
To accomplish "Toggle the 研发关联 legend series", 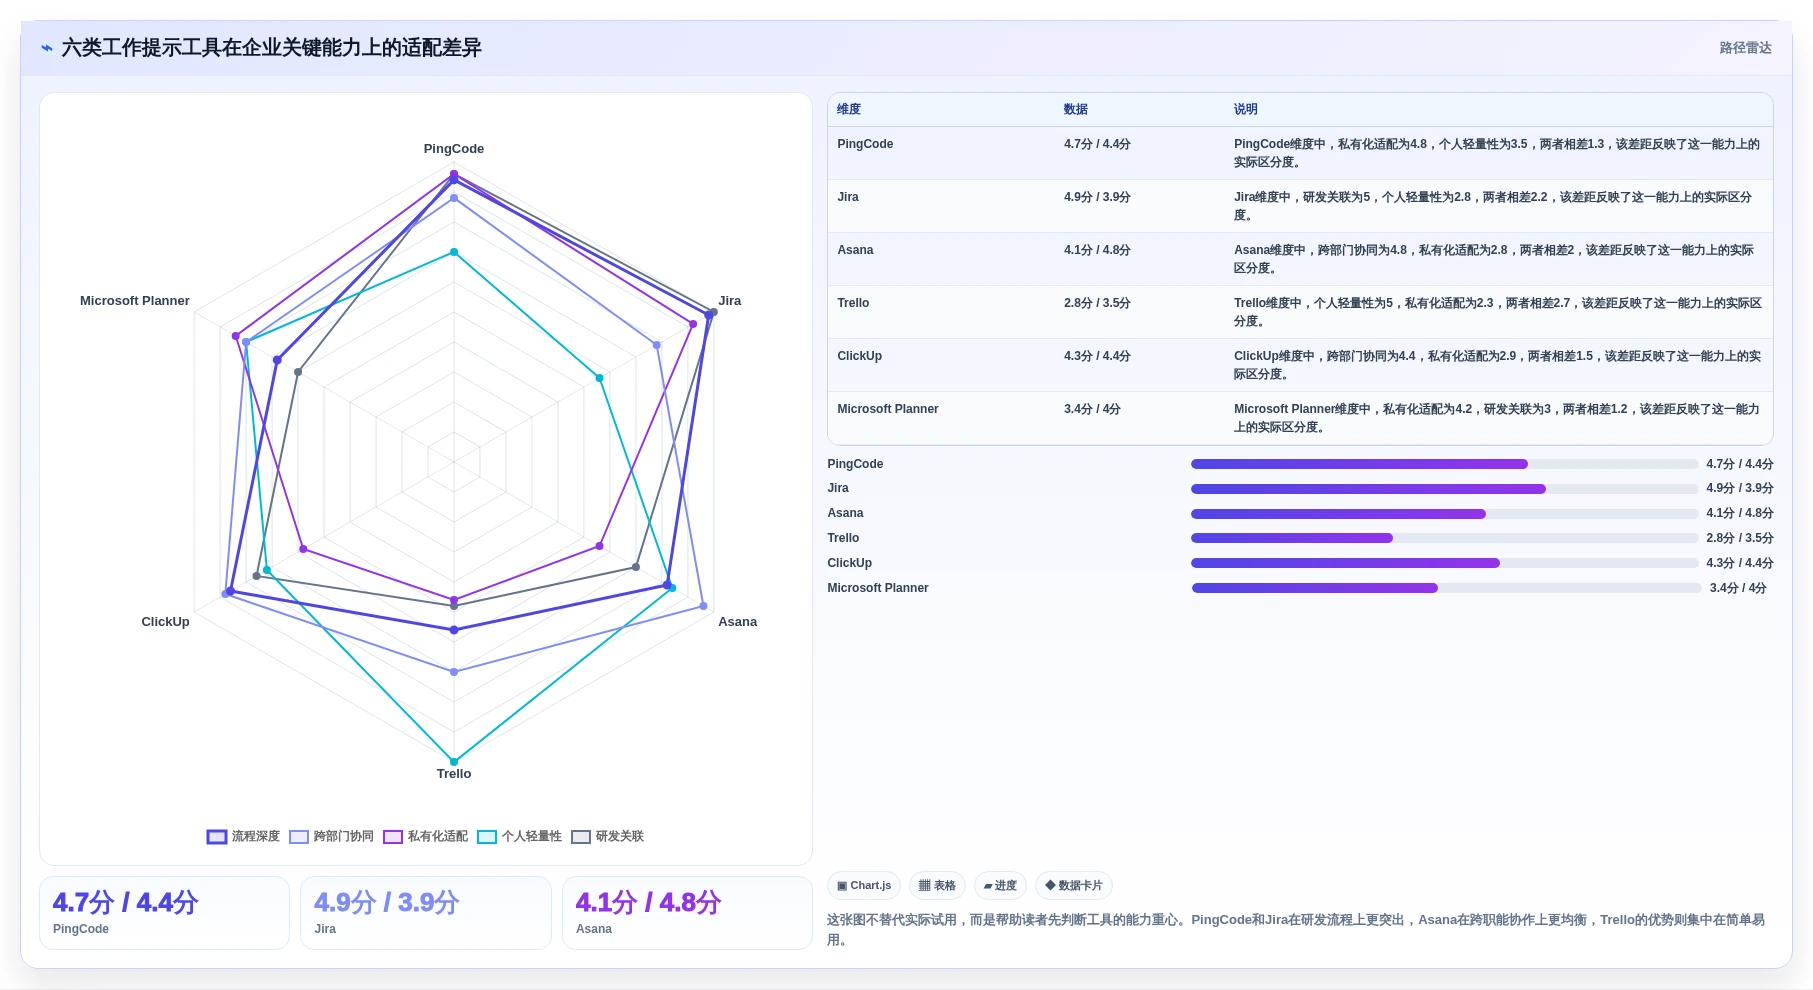I will 607,837.
